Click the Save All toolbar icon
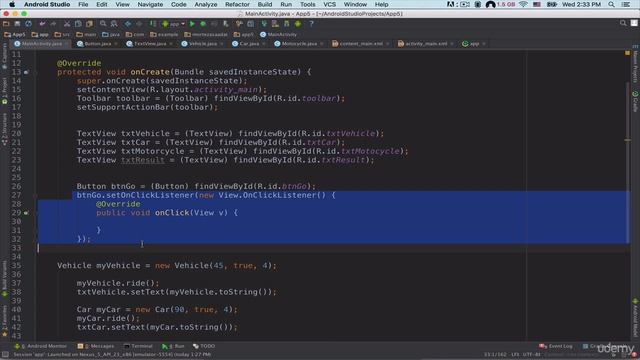The width and height of the screenshot is (640, 360). tap(17, 24)
